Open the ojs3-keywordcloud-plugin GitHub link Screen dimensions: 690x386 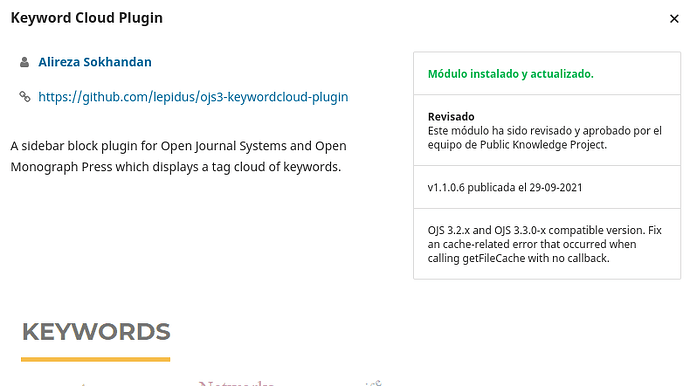(x=193, y=97)
